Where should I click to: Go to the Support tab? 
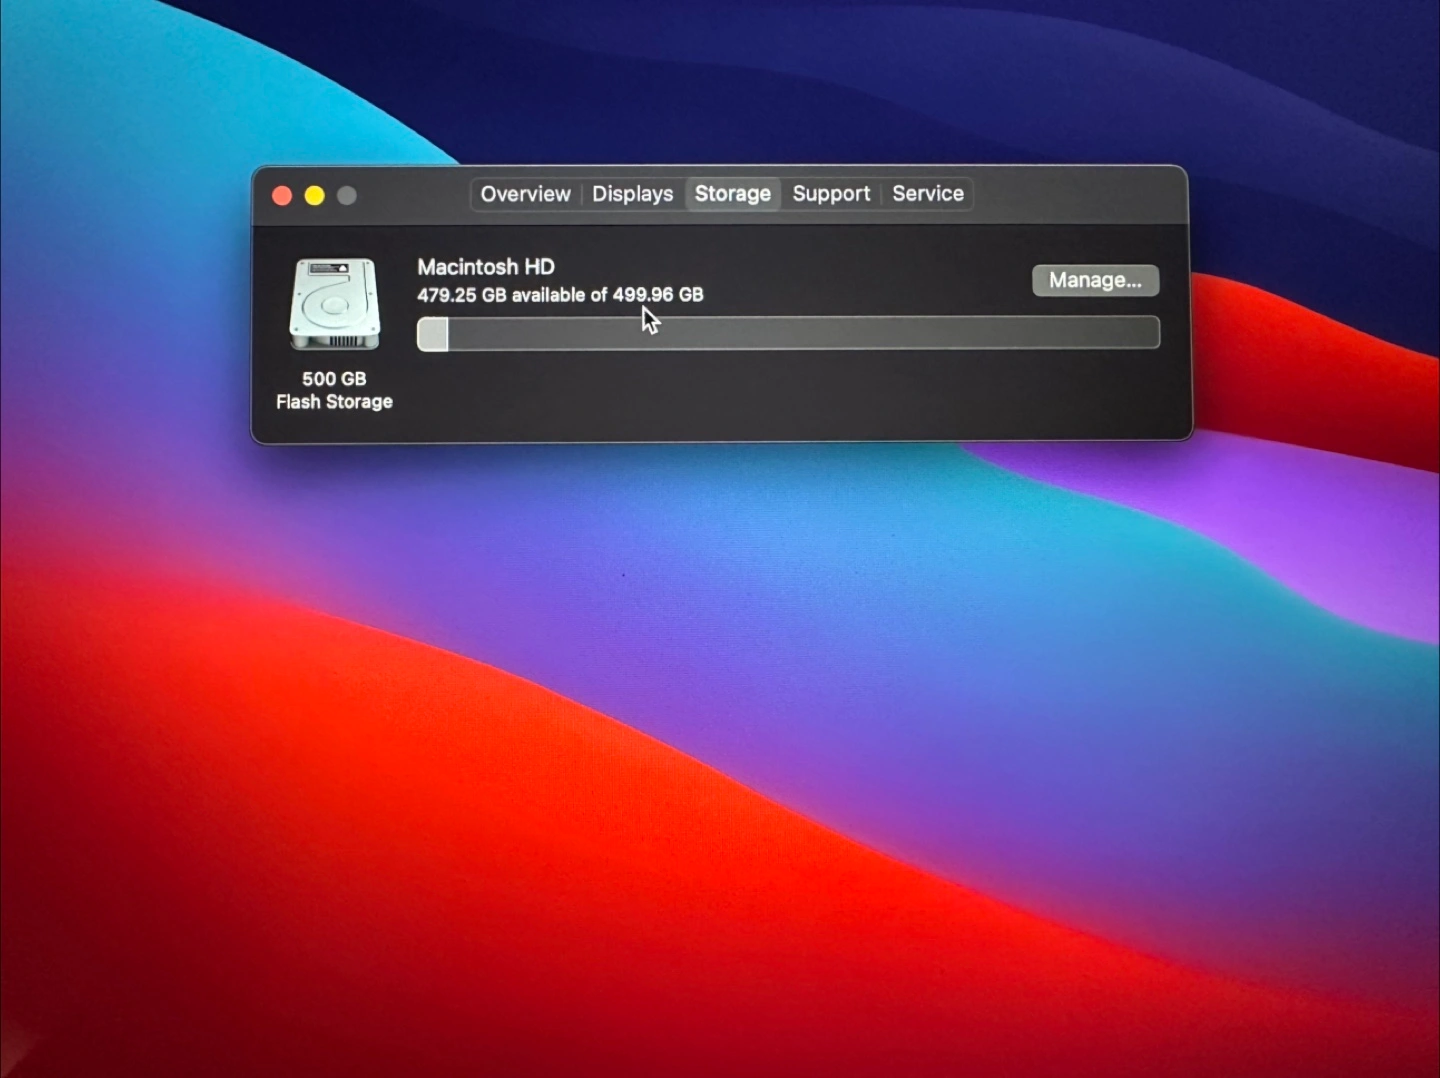[830, 194]
